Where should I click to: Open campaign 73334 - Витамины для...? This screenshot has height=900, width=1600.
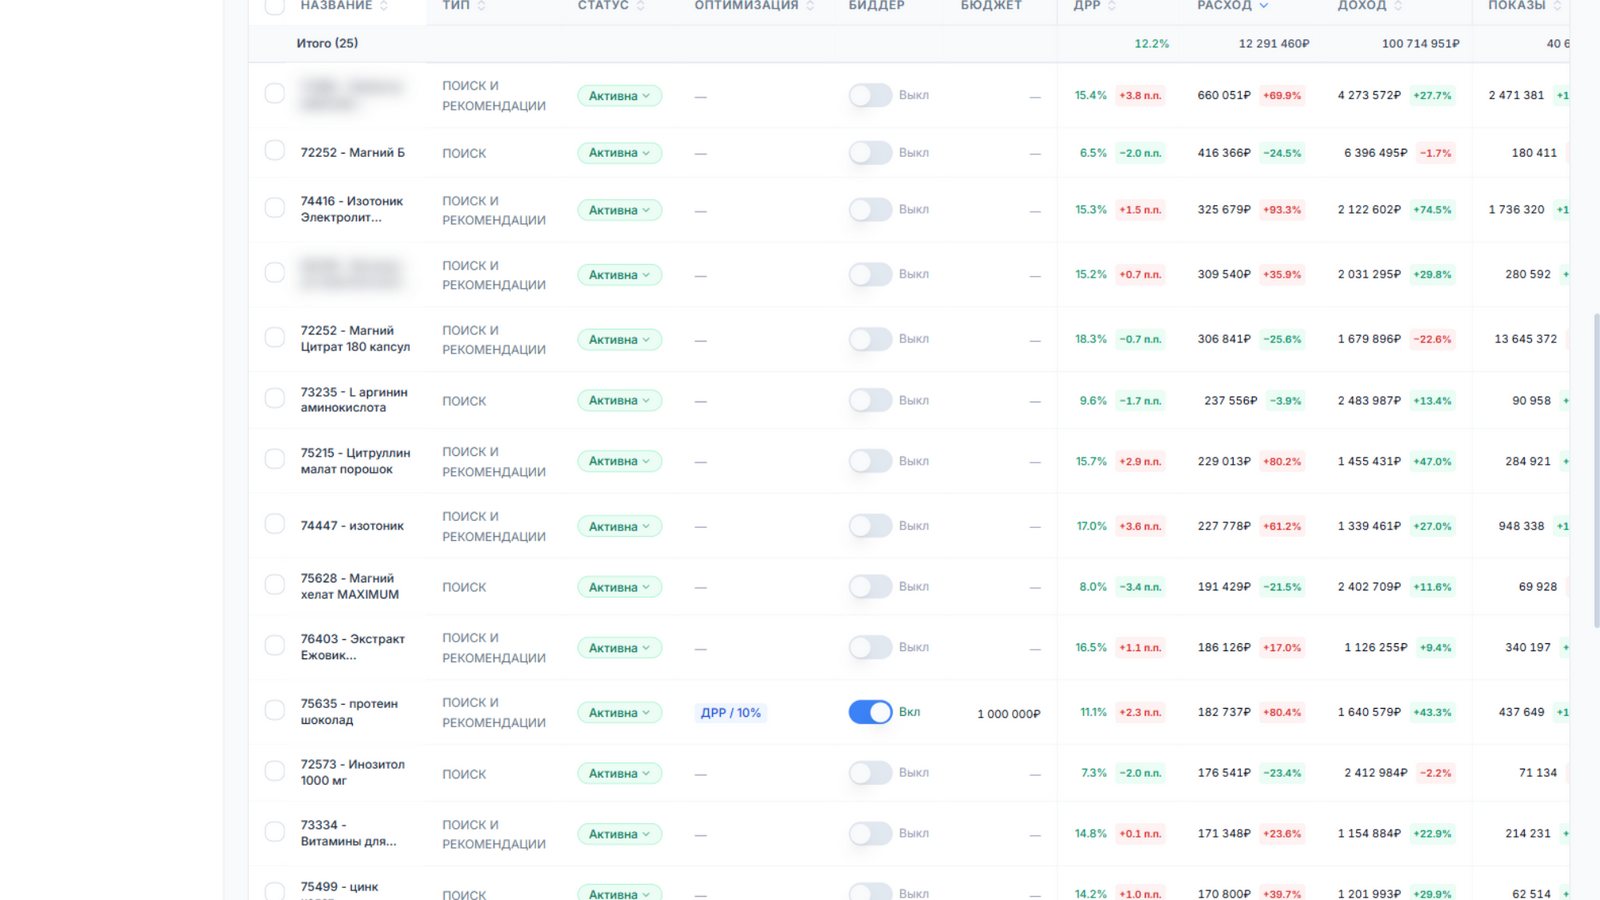pyautogui.click(x=348, y=833)
